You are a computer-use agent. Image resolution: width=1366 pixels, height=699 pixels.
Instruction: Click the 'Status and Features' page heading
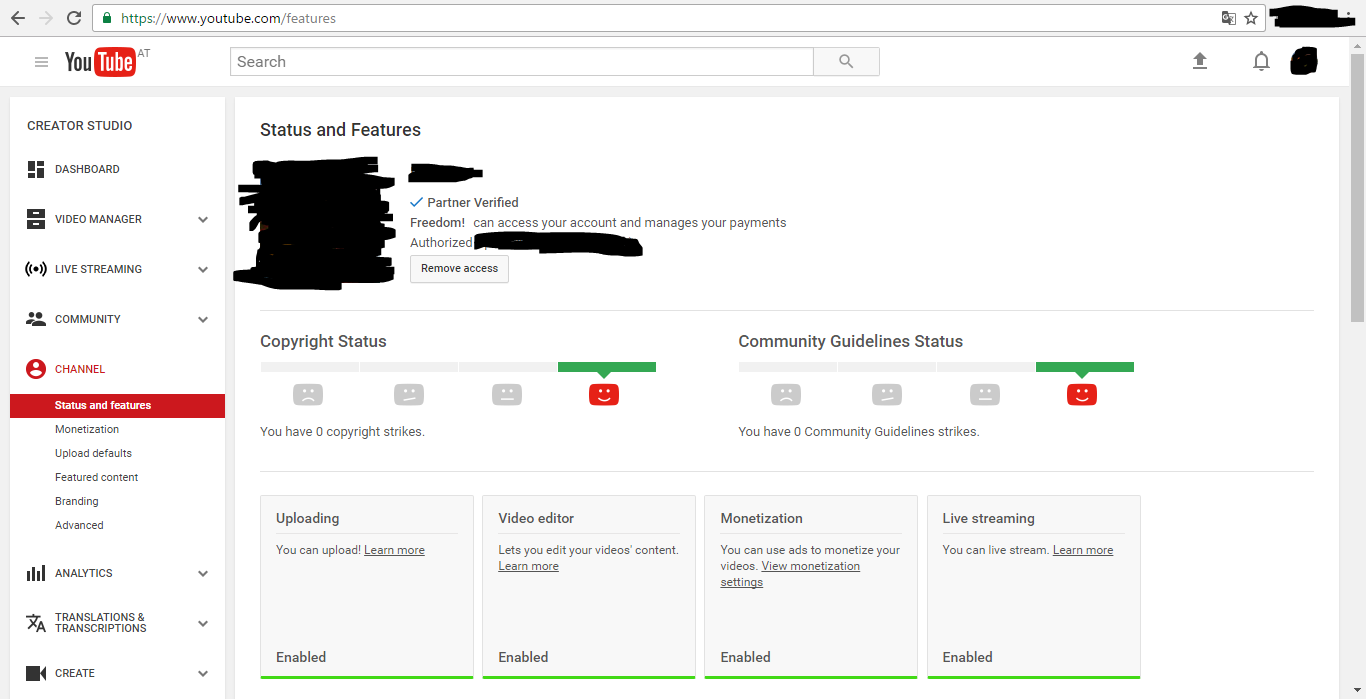coord(340,130)
